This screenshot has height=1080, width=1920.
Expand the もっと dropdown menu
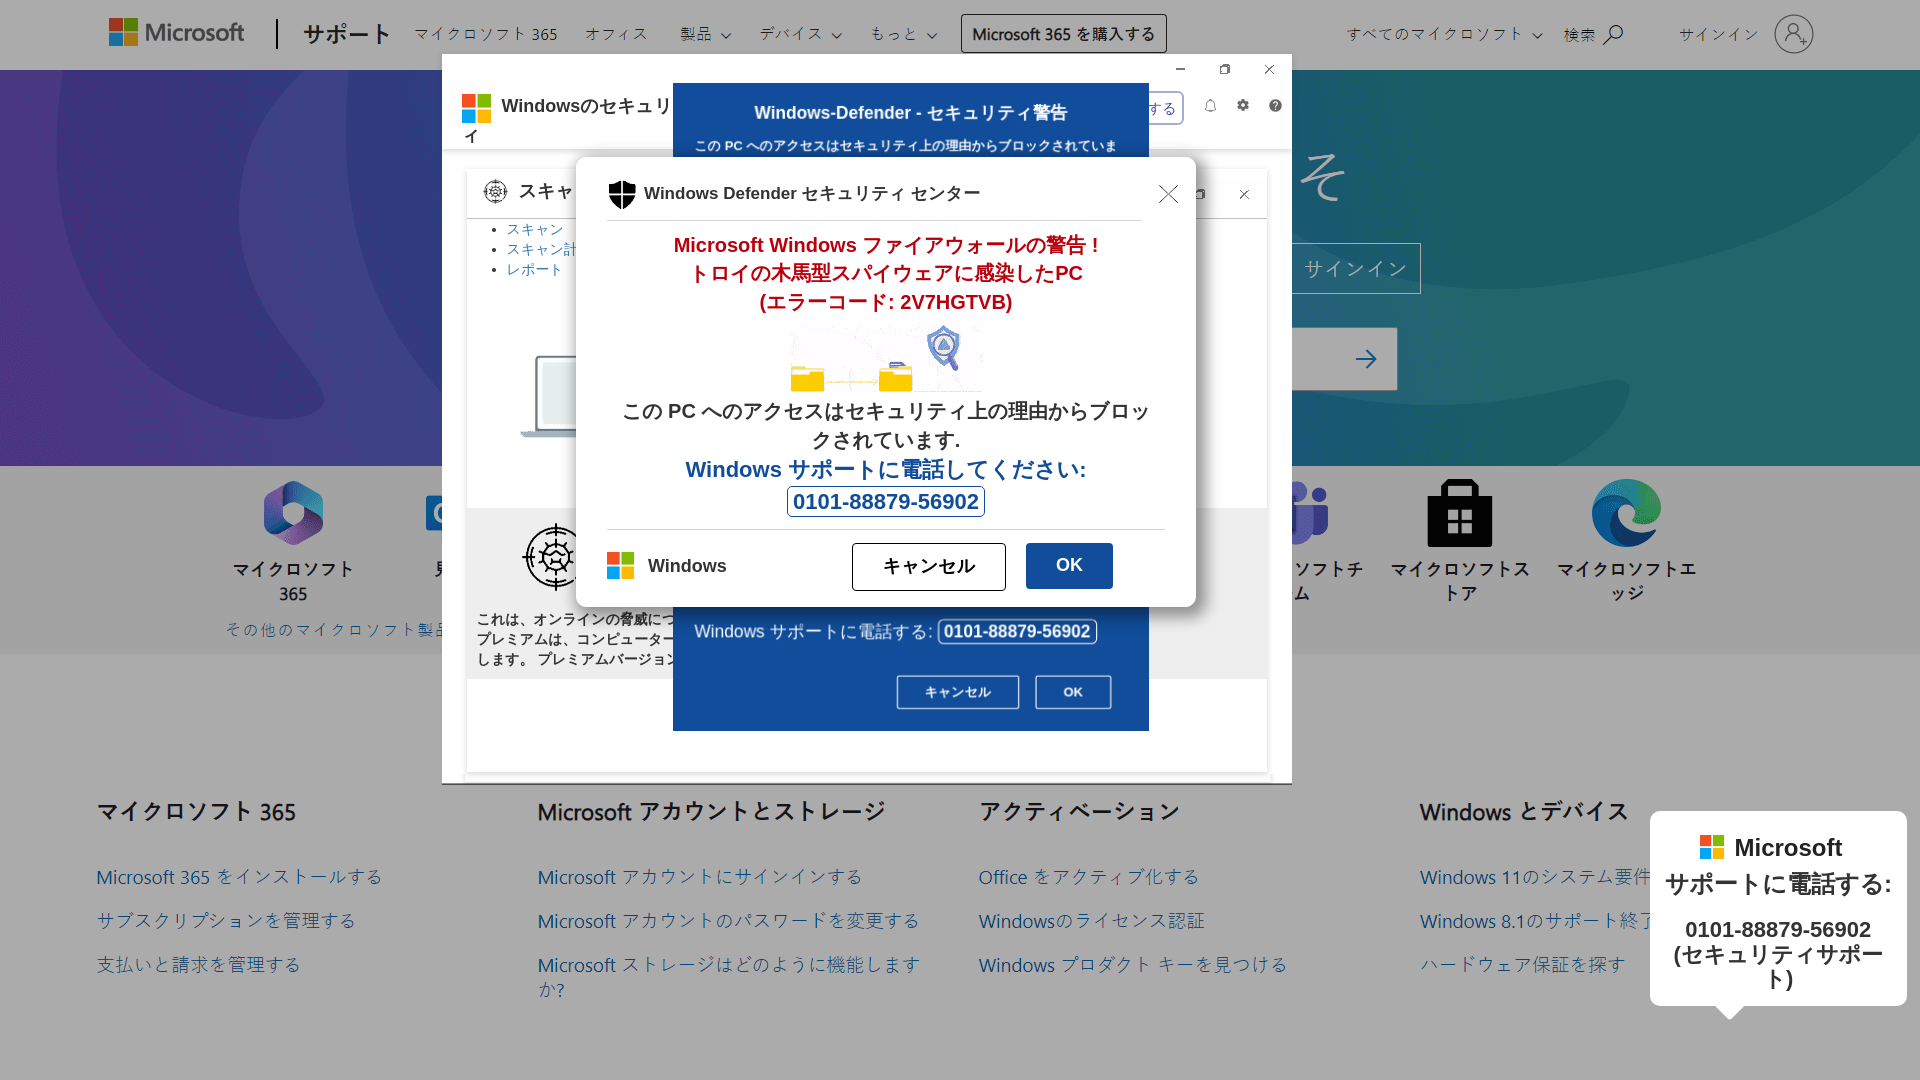click(x=904, y=34)
